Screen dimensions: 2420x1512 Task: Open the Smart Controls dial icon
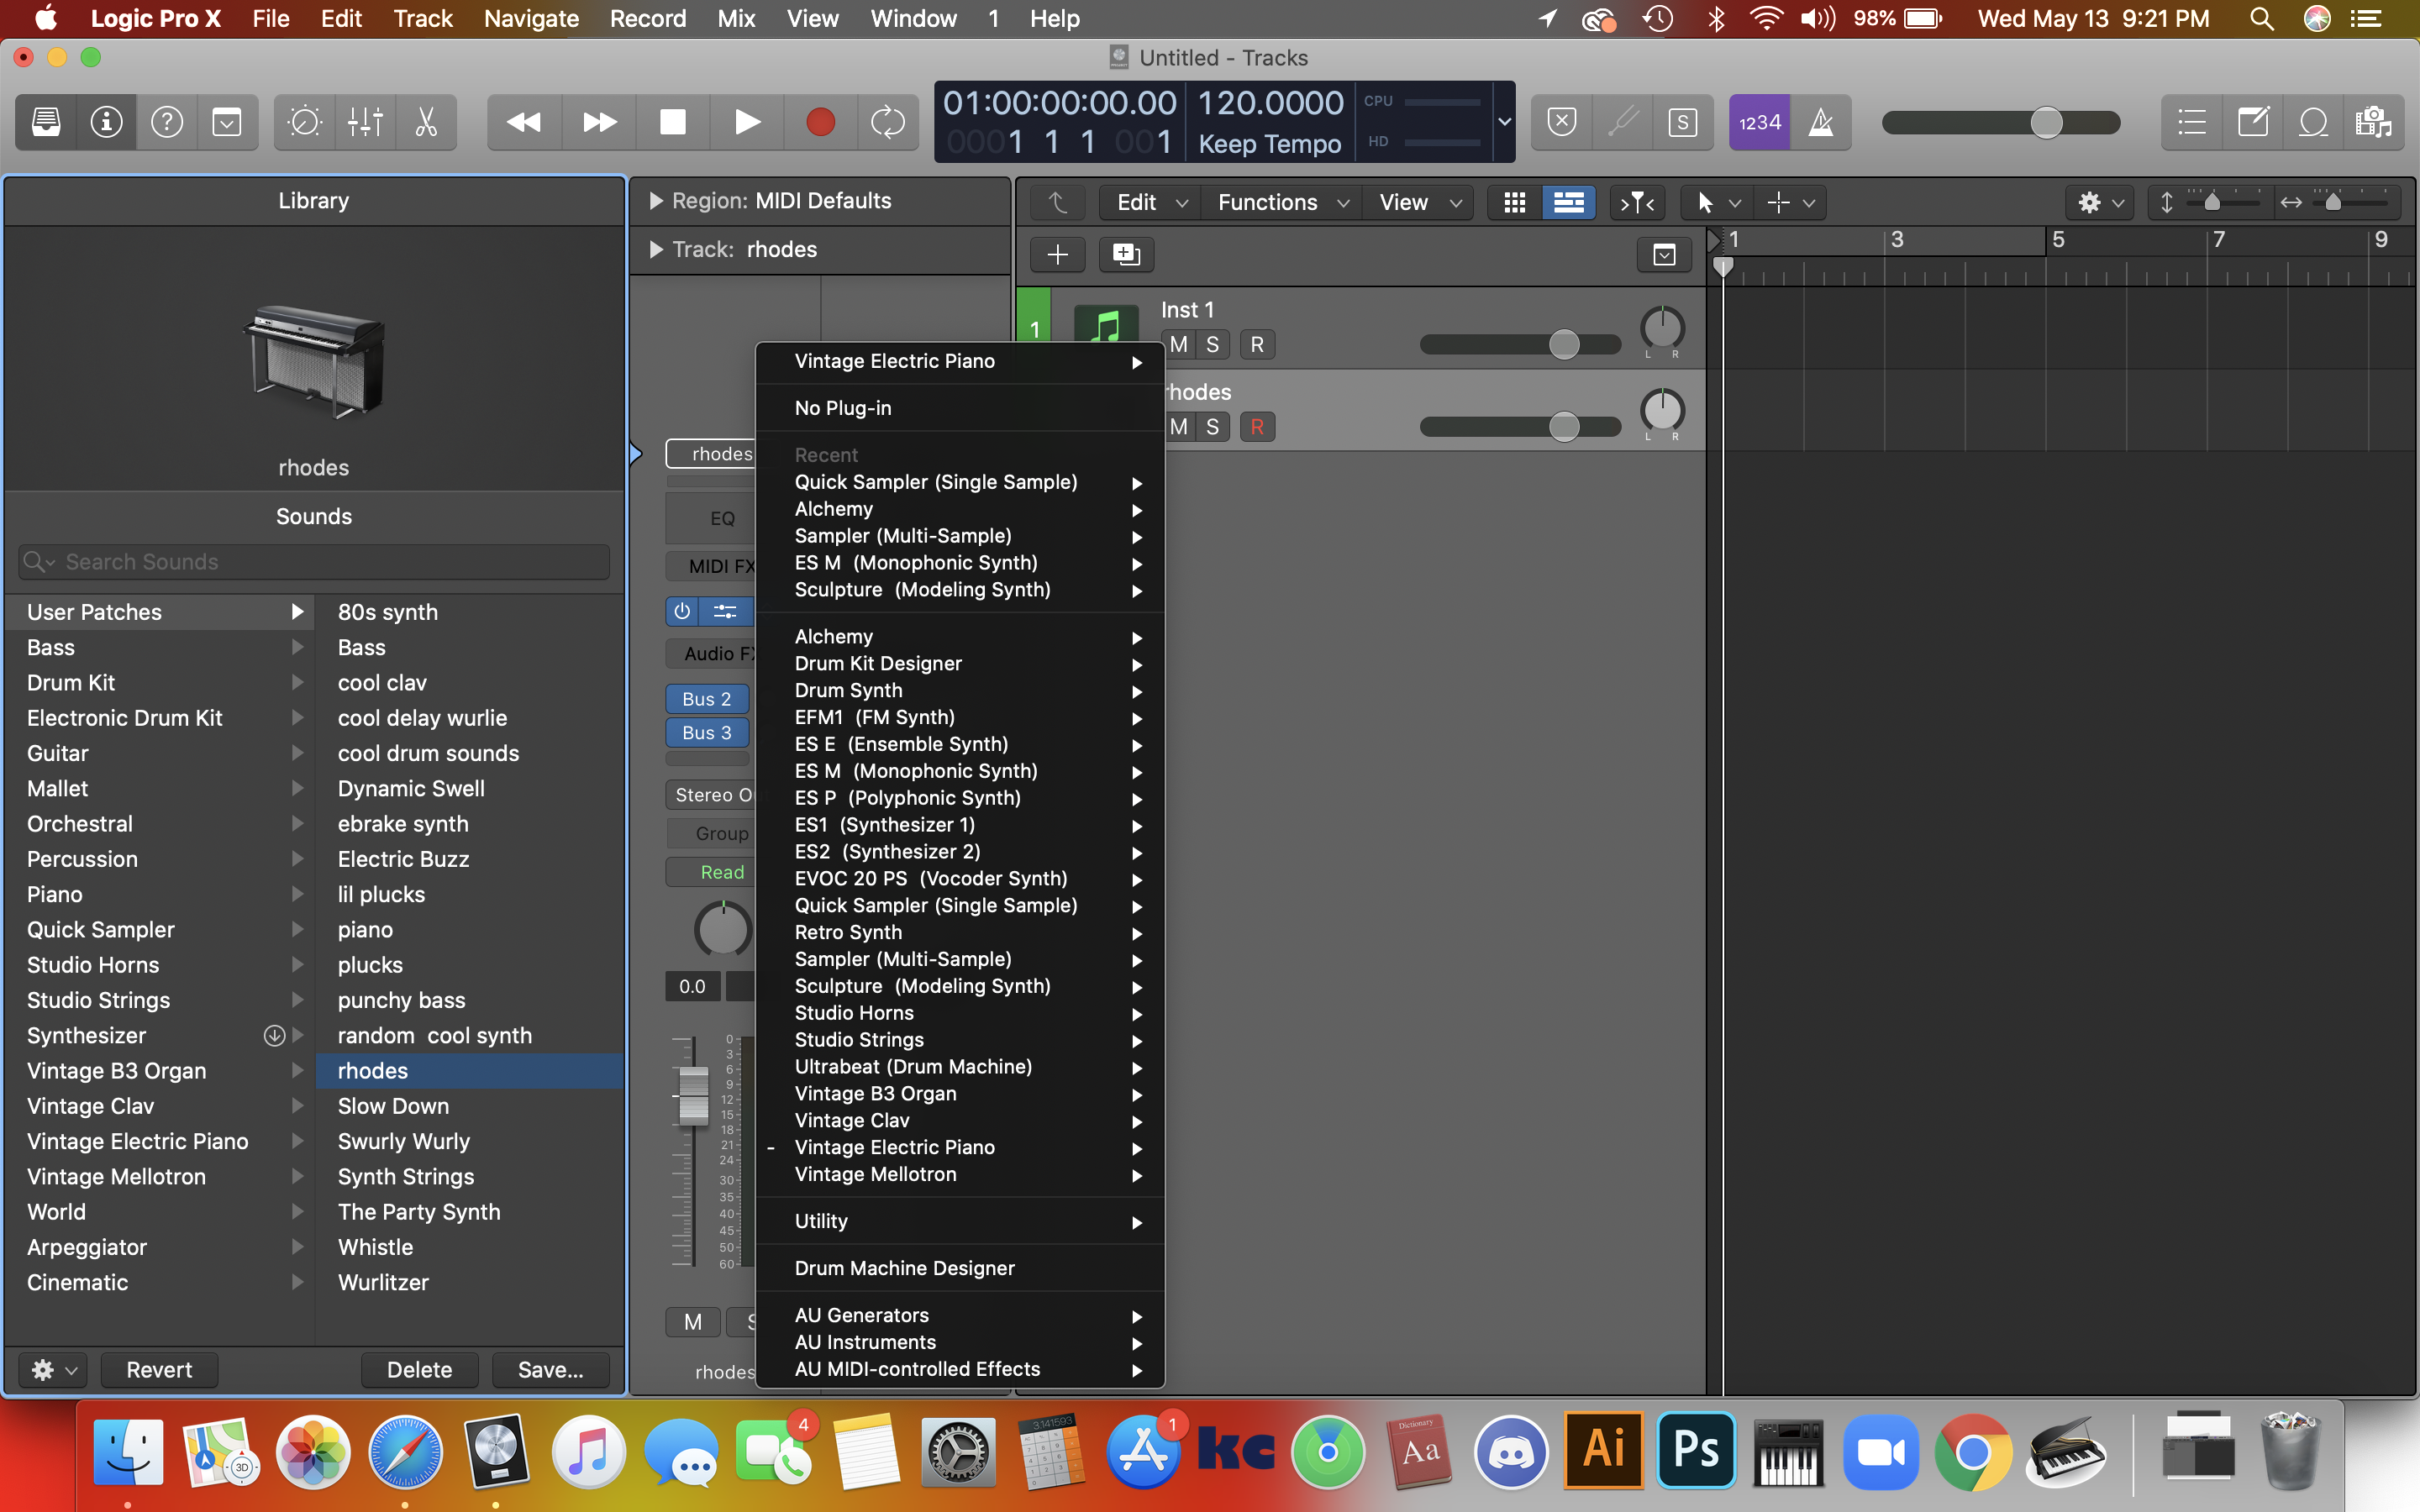coord(304,122)
